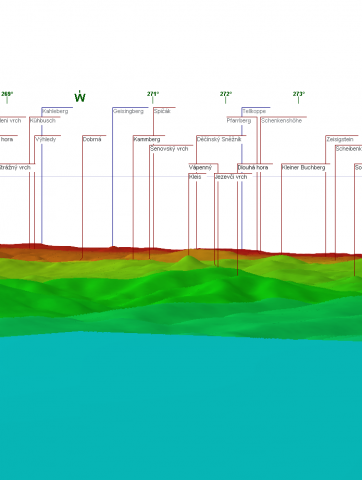Click the 272° bearing marker
Image resolution: width=362 pixels, height=480 pixels.
226,94
